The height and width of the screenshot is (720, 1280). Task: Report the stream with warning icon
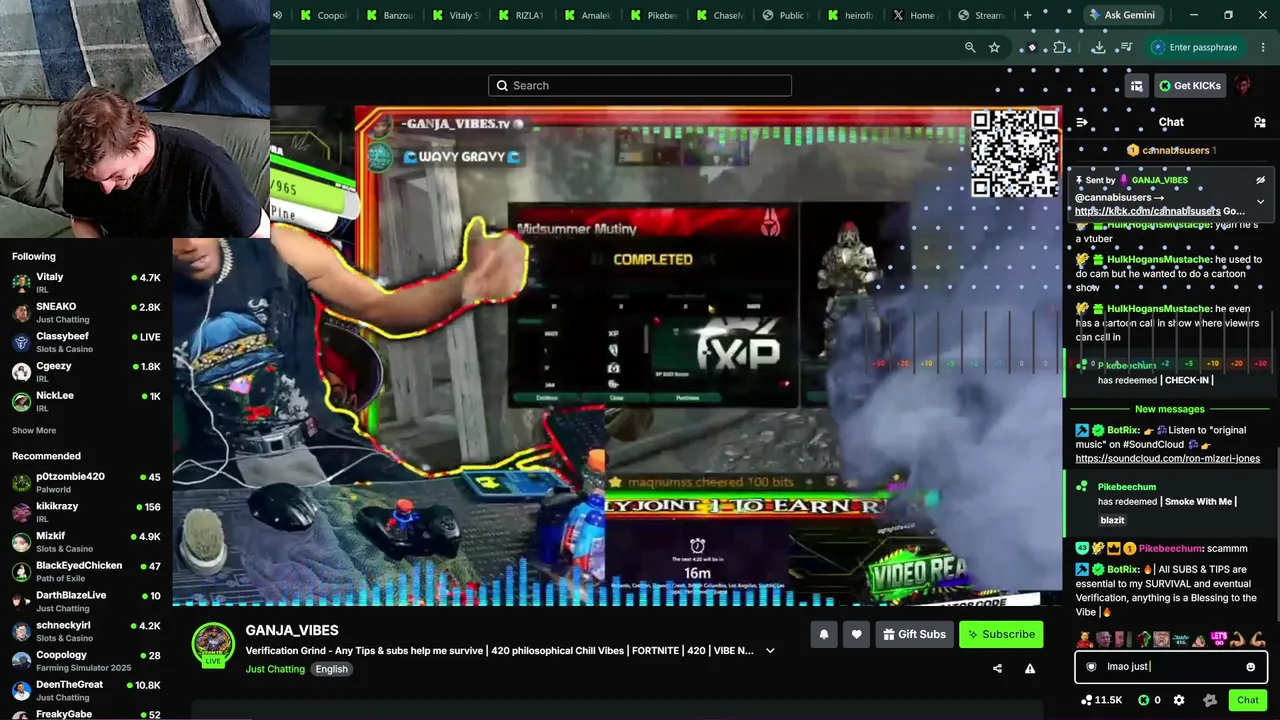point(1030,668)
